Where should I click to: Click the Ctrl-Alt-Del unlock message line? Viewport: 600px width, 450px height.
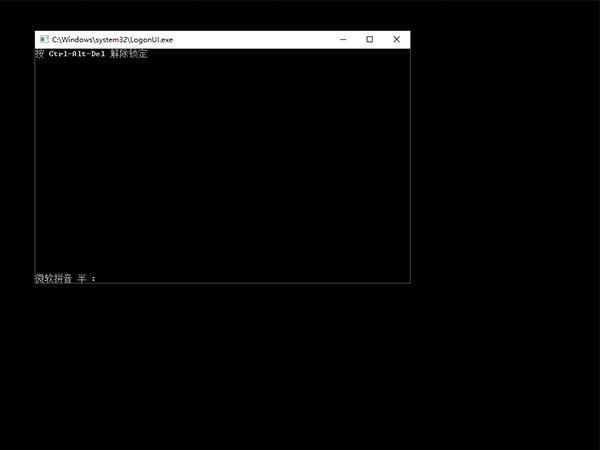91,54
